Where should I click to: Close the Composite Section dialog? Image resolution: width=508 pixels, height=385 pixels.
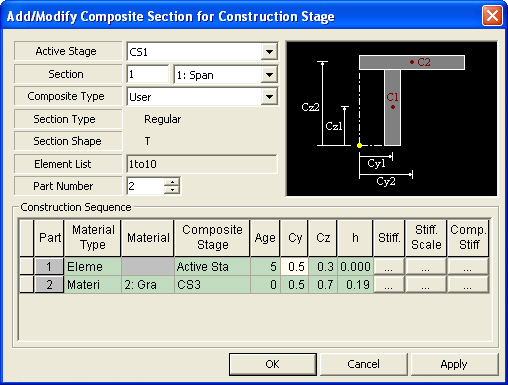click(492, 15)
